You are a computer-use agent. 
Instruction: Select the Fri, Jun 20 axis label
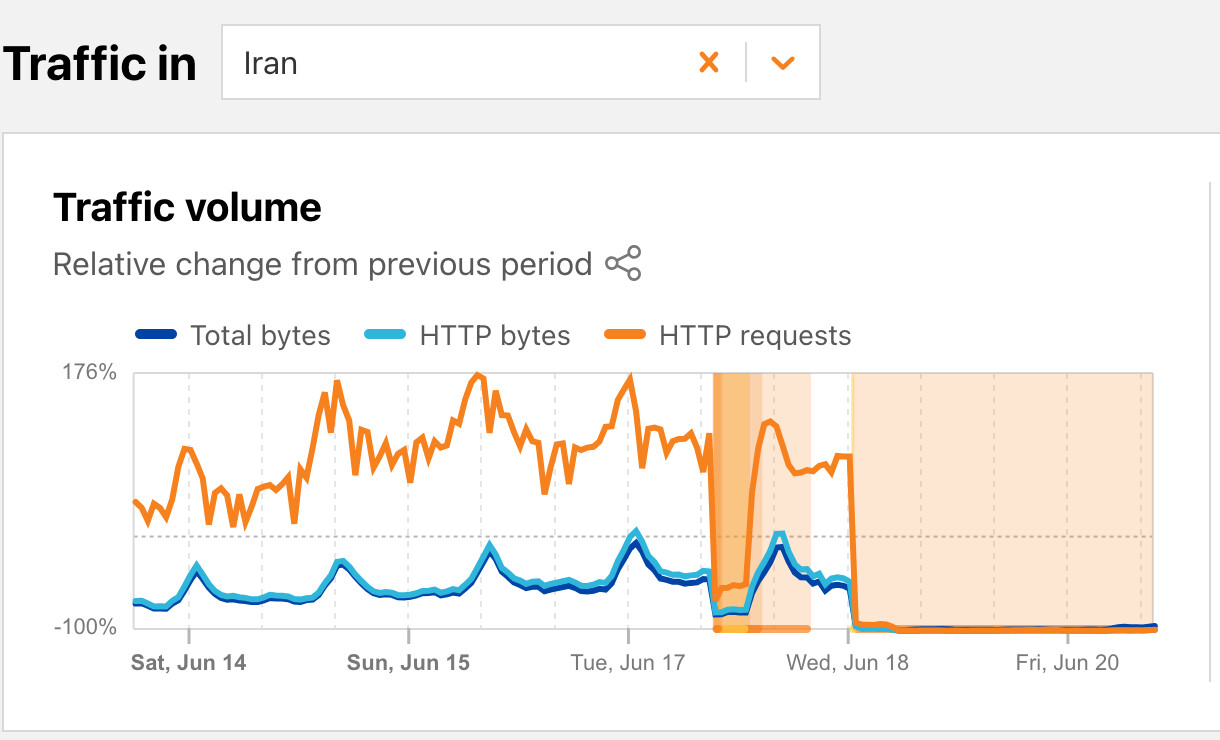coord(1067,662)
